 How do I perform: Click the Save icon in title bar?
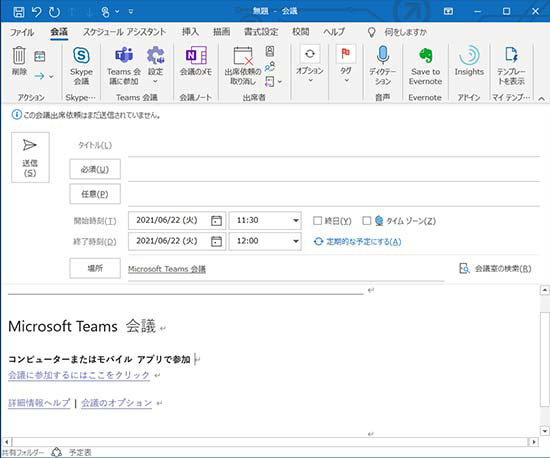click(x=19, y=12)
